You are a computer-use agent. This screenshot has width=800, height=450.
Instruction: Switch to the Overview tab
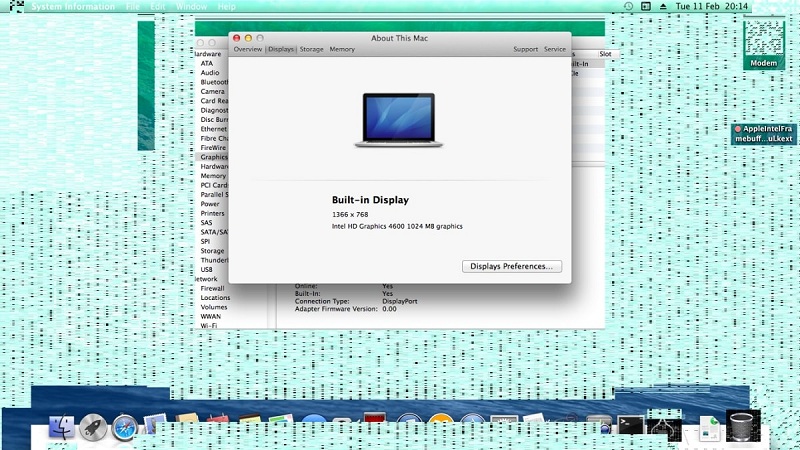point(248,49)
